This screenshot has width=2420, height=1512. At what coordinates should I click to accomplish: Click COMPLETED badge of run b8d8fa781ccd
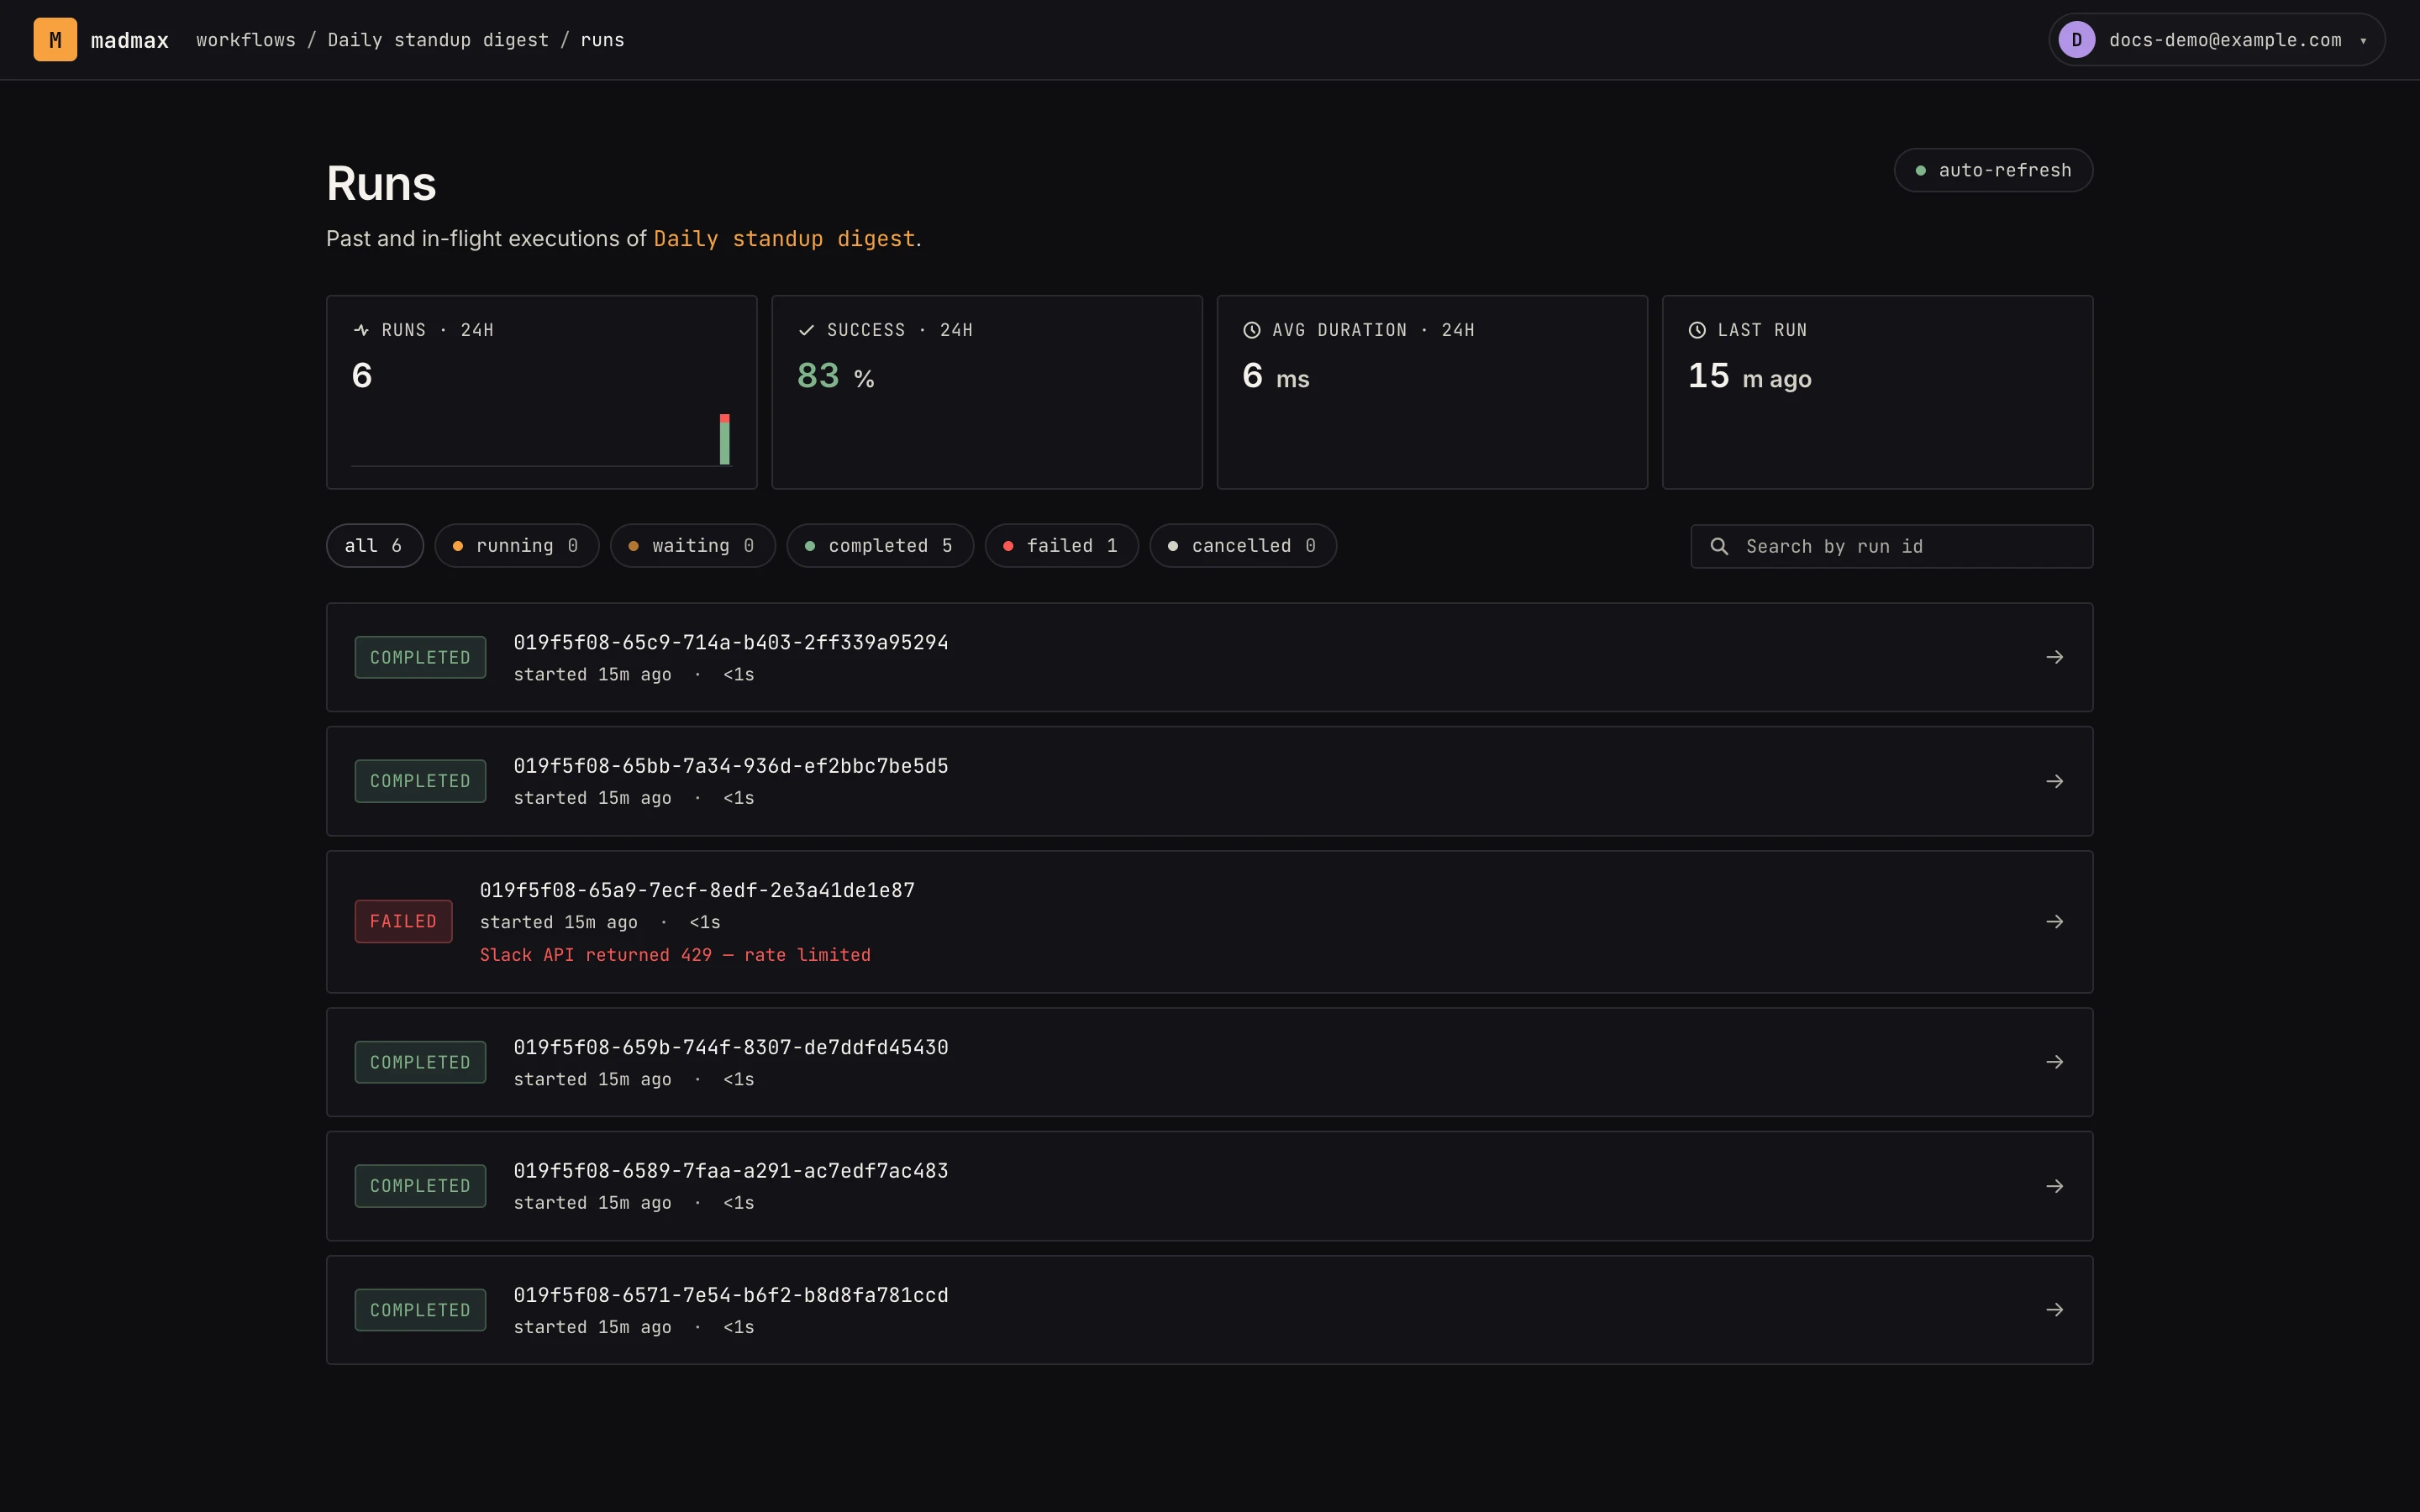coord(420,1310)
